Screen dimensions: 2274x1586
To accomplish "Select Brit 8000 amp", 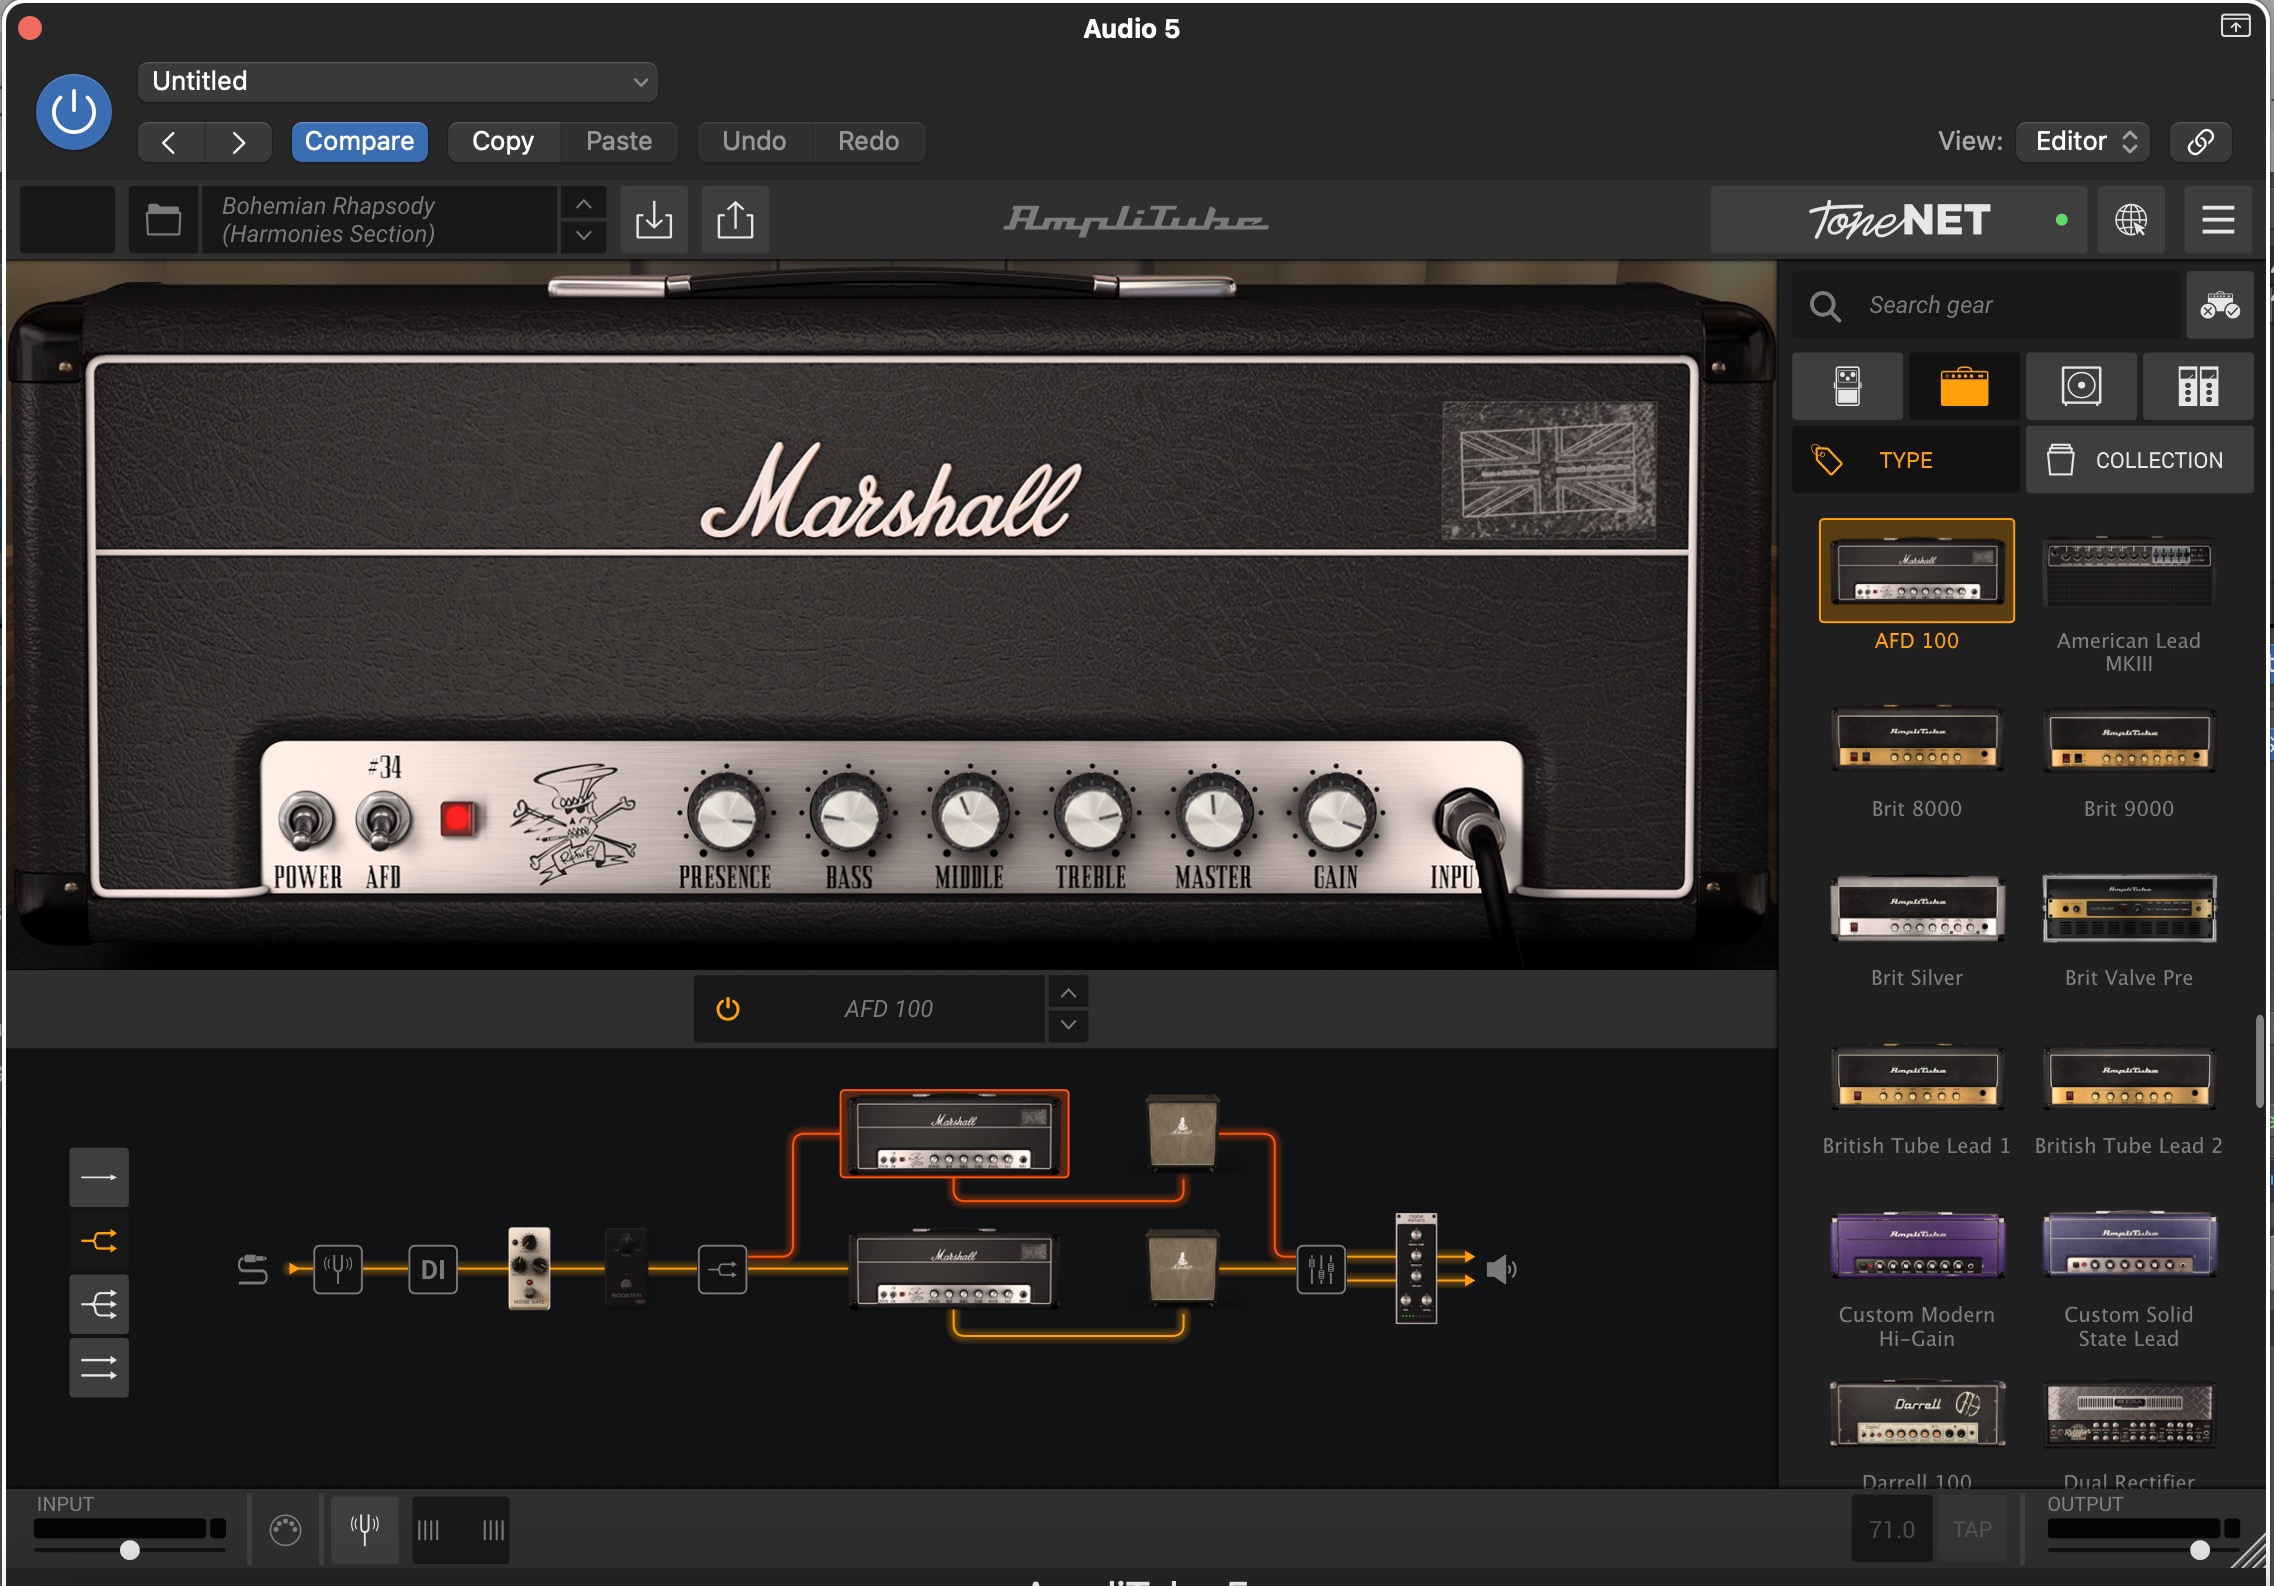I will pyautogui.click(x=1916, y=740).
